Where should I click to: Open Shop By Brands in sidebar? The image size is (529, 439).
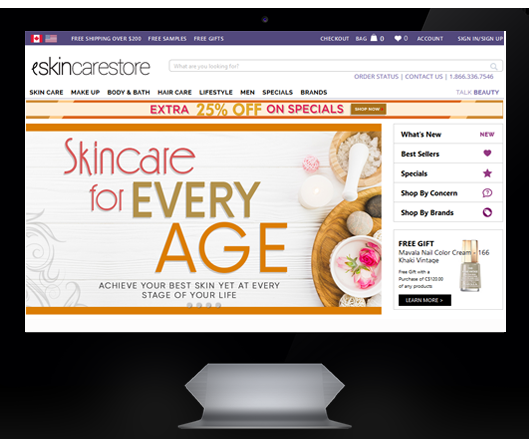click(x=448, y=213)
